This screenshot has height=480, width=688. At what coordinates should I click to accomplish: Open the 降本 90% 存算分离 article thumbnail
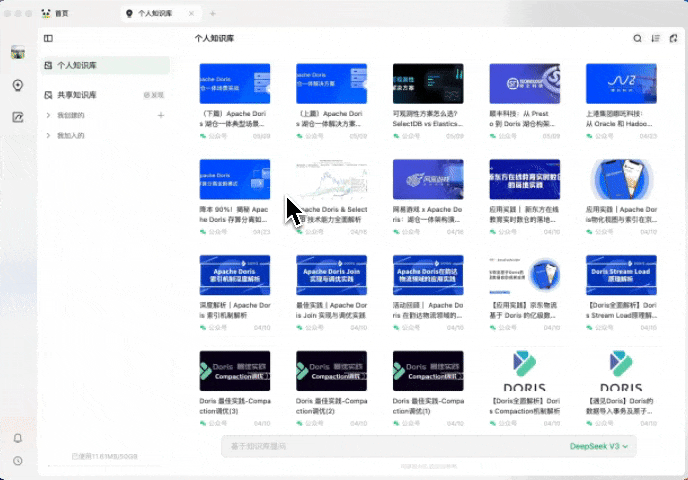pos(235,179)
